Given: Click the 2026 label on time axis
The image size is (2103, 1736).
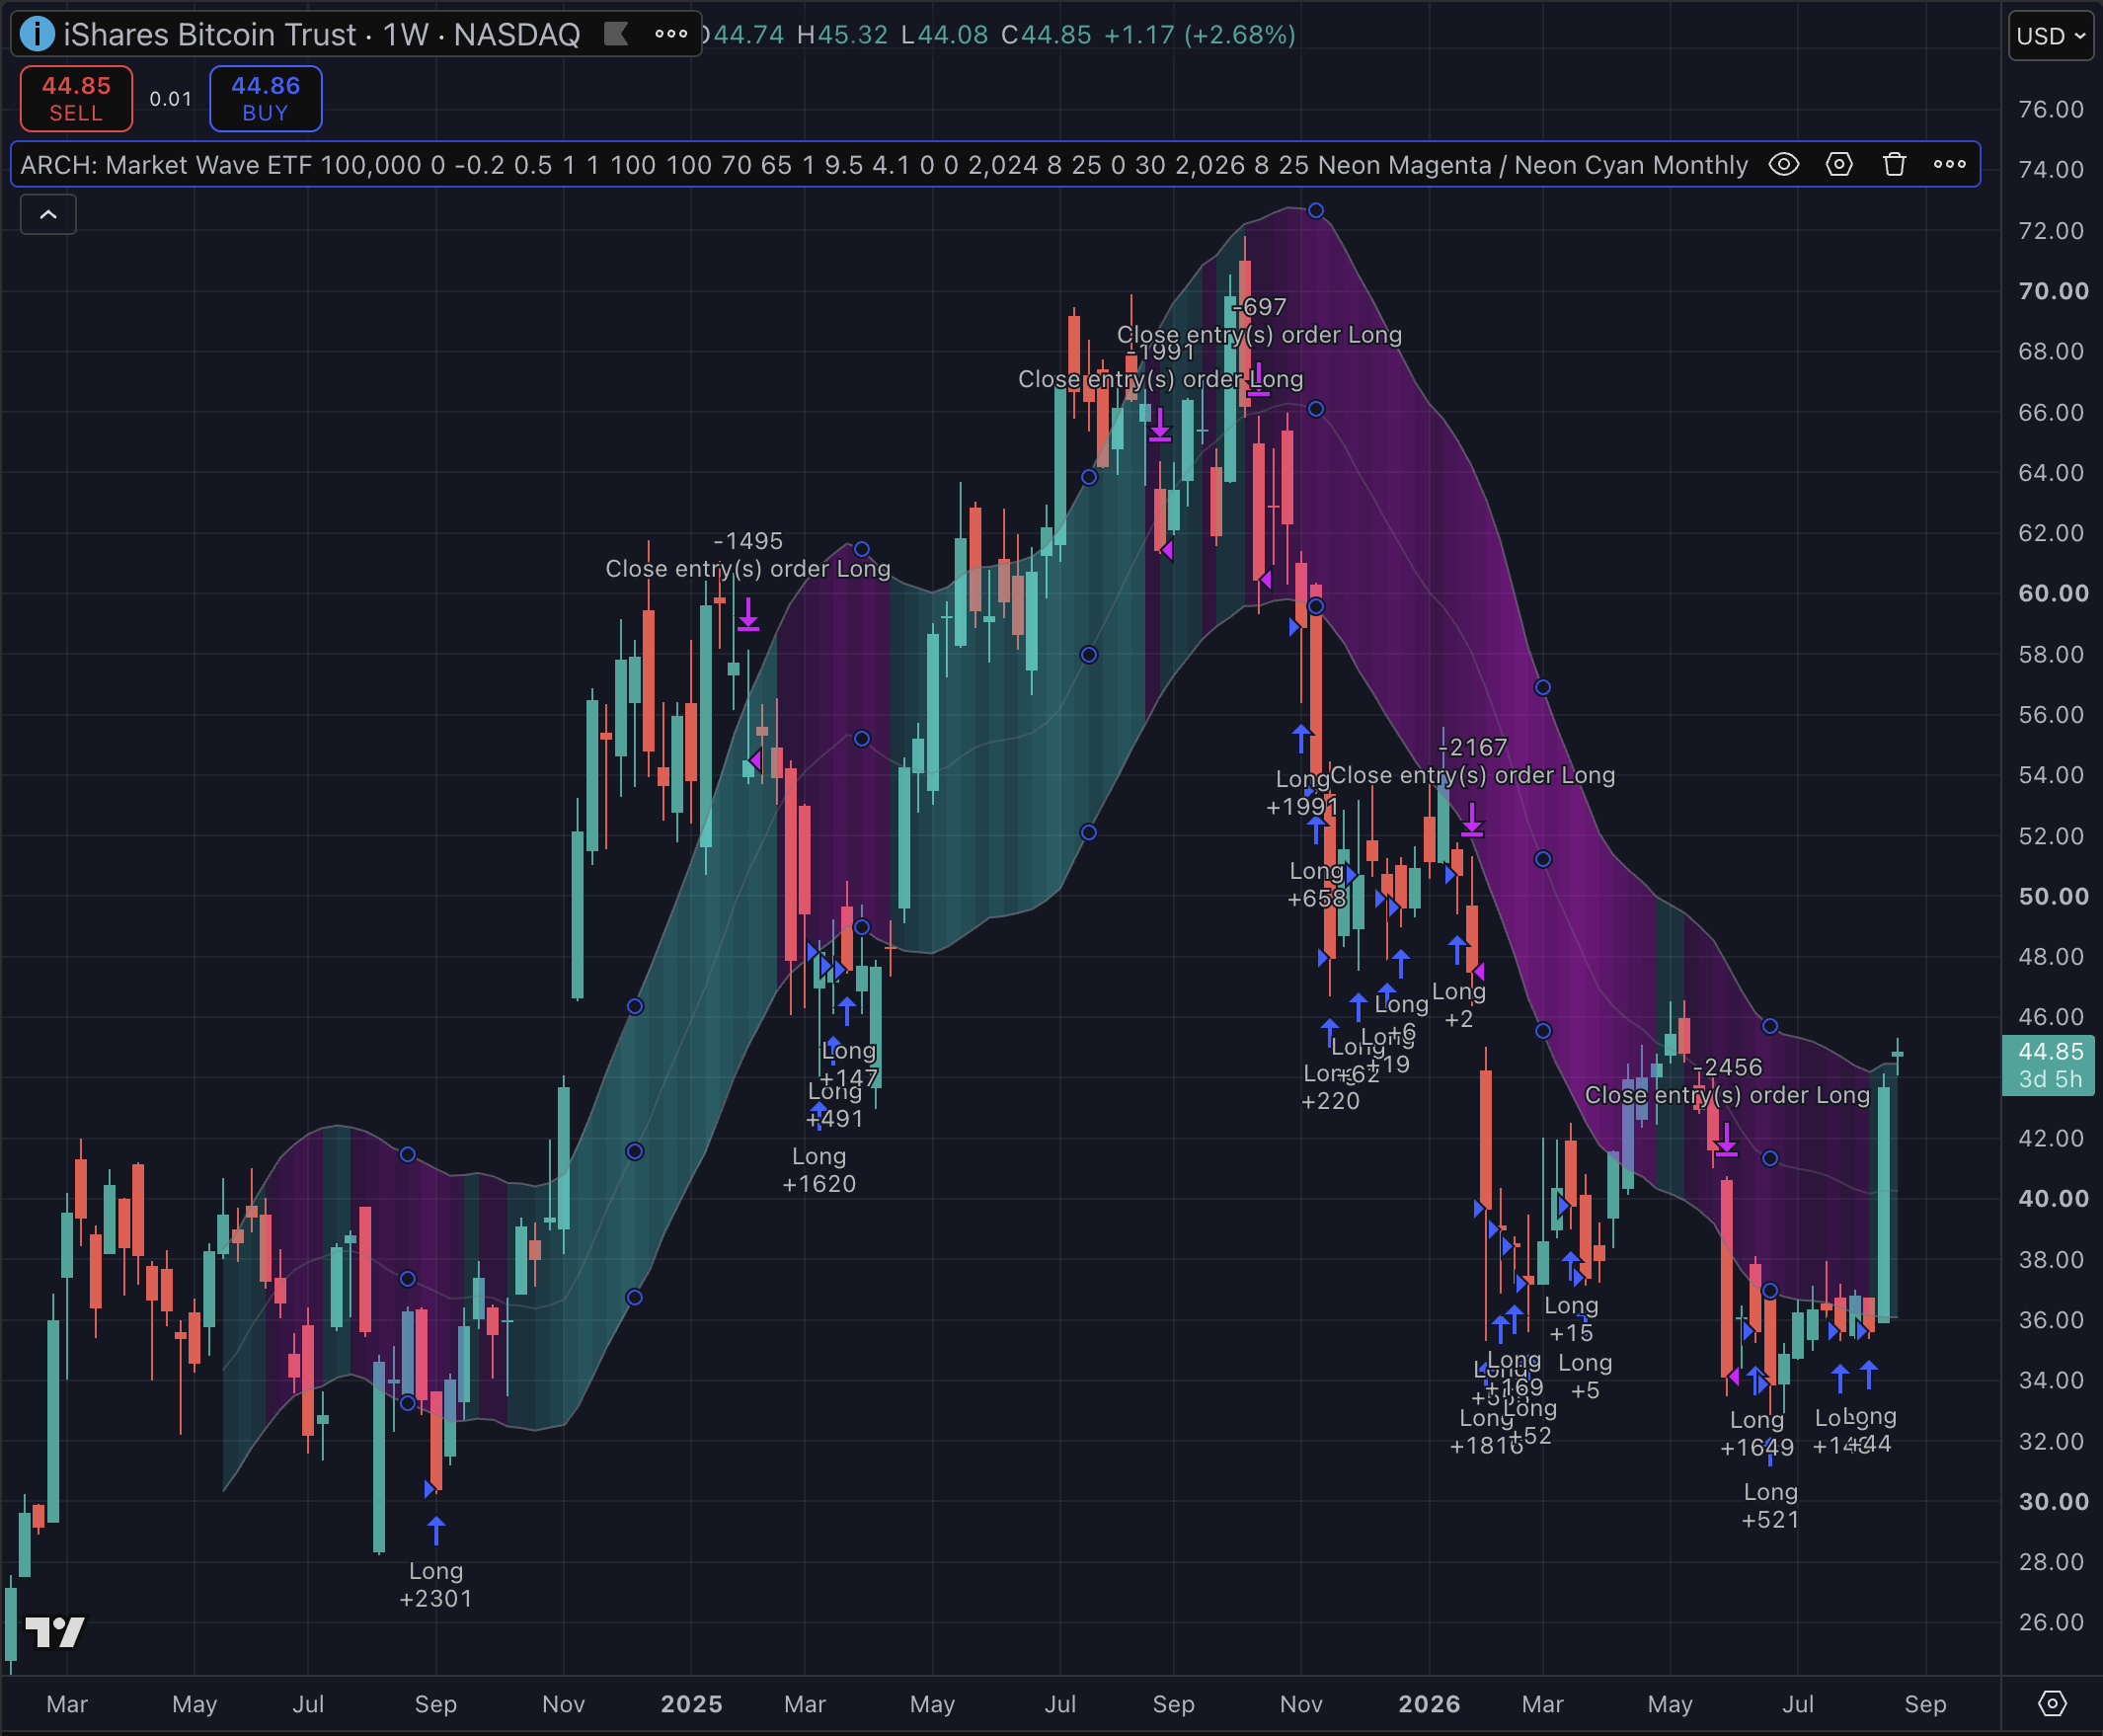Looking at the screenshot, I should (x=1429, y=1704).
